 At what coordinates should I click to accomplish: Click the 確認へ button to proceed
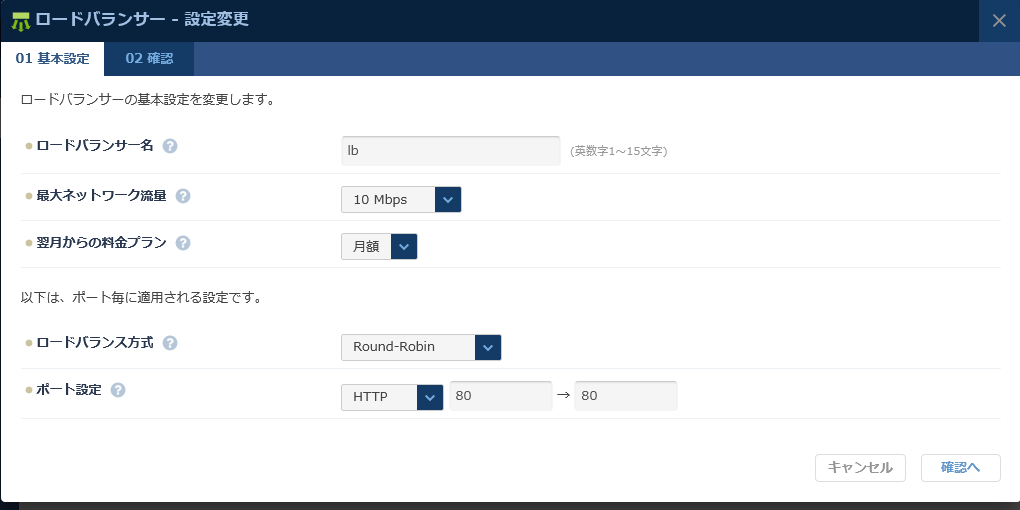click(x=960, y=467)
